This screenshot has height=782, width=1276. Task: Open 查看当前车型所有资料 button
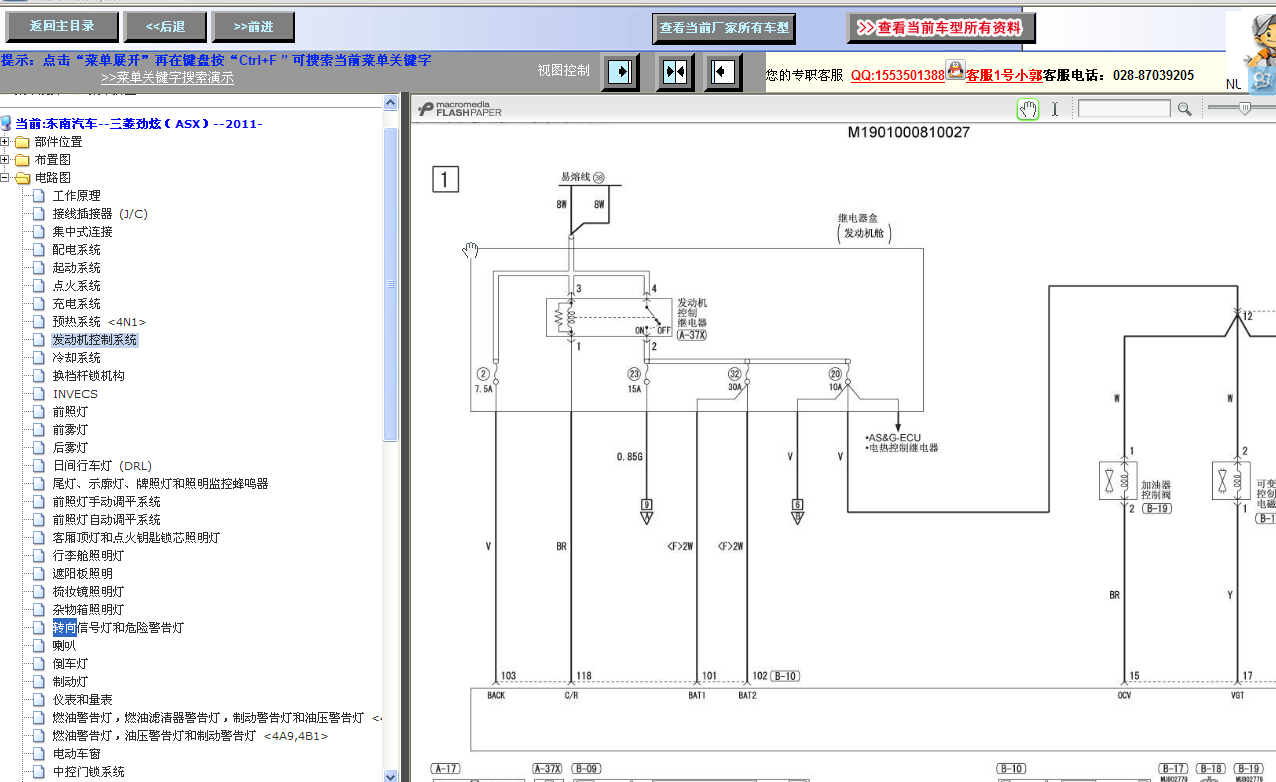[941, 28]
